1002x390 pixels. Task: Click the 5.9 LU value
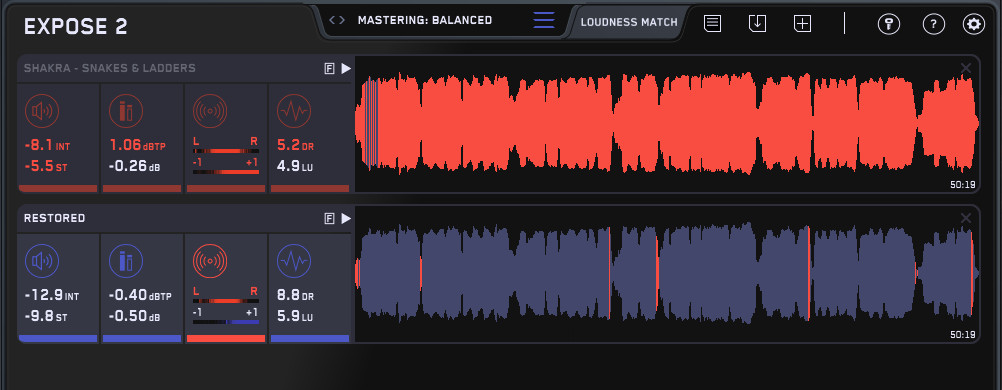point(295,317)
